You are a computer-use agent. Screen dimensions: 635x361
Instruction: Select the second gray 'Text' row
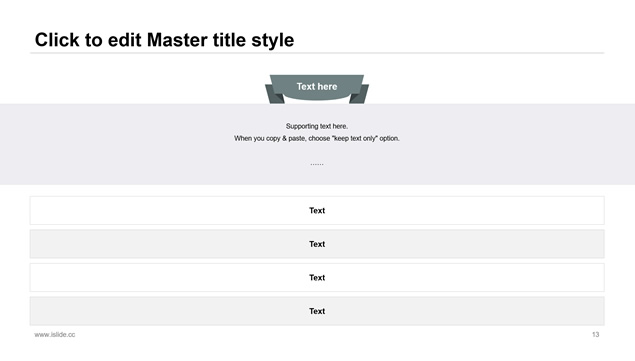click(317, 244)
